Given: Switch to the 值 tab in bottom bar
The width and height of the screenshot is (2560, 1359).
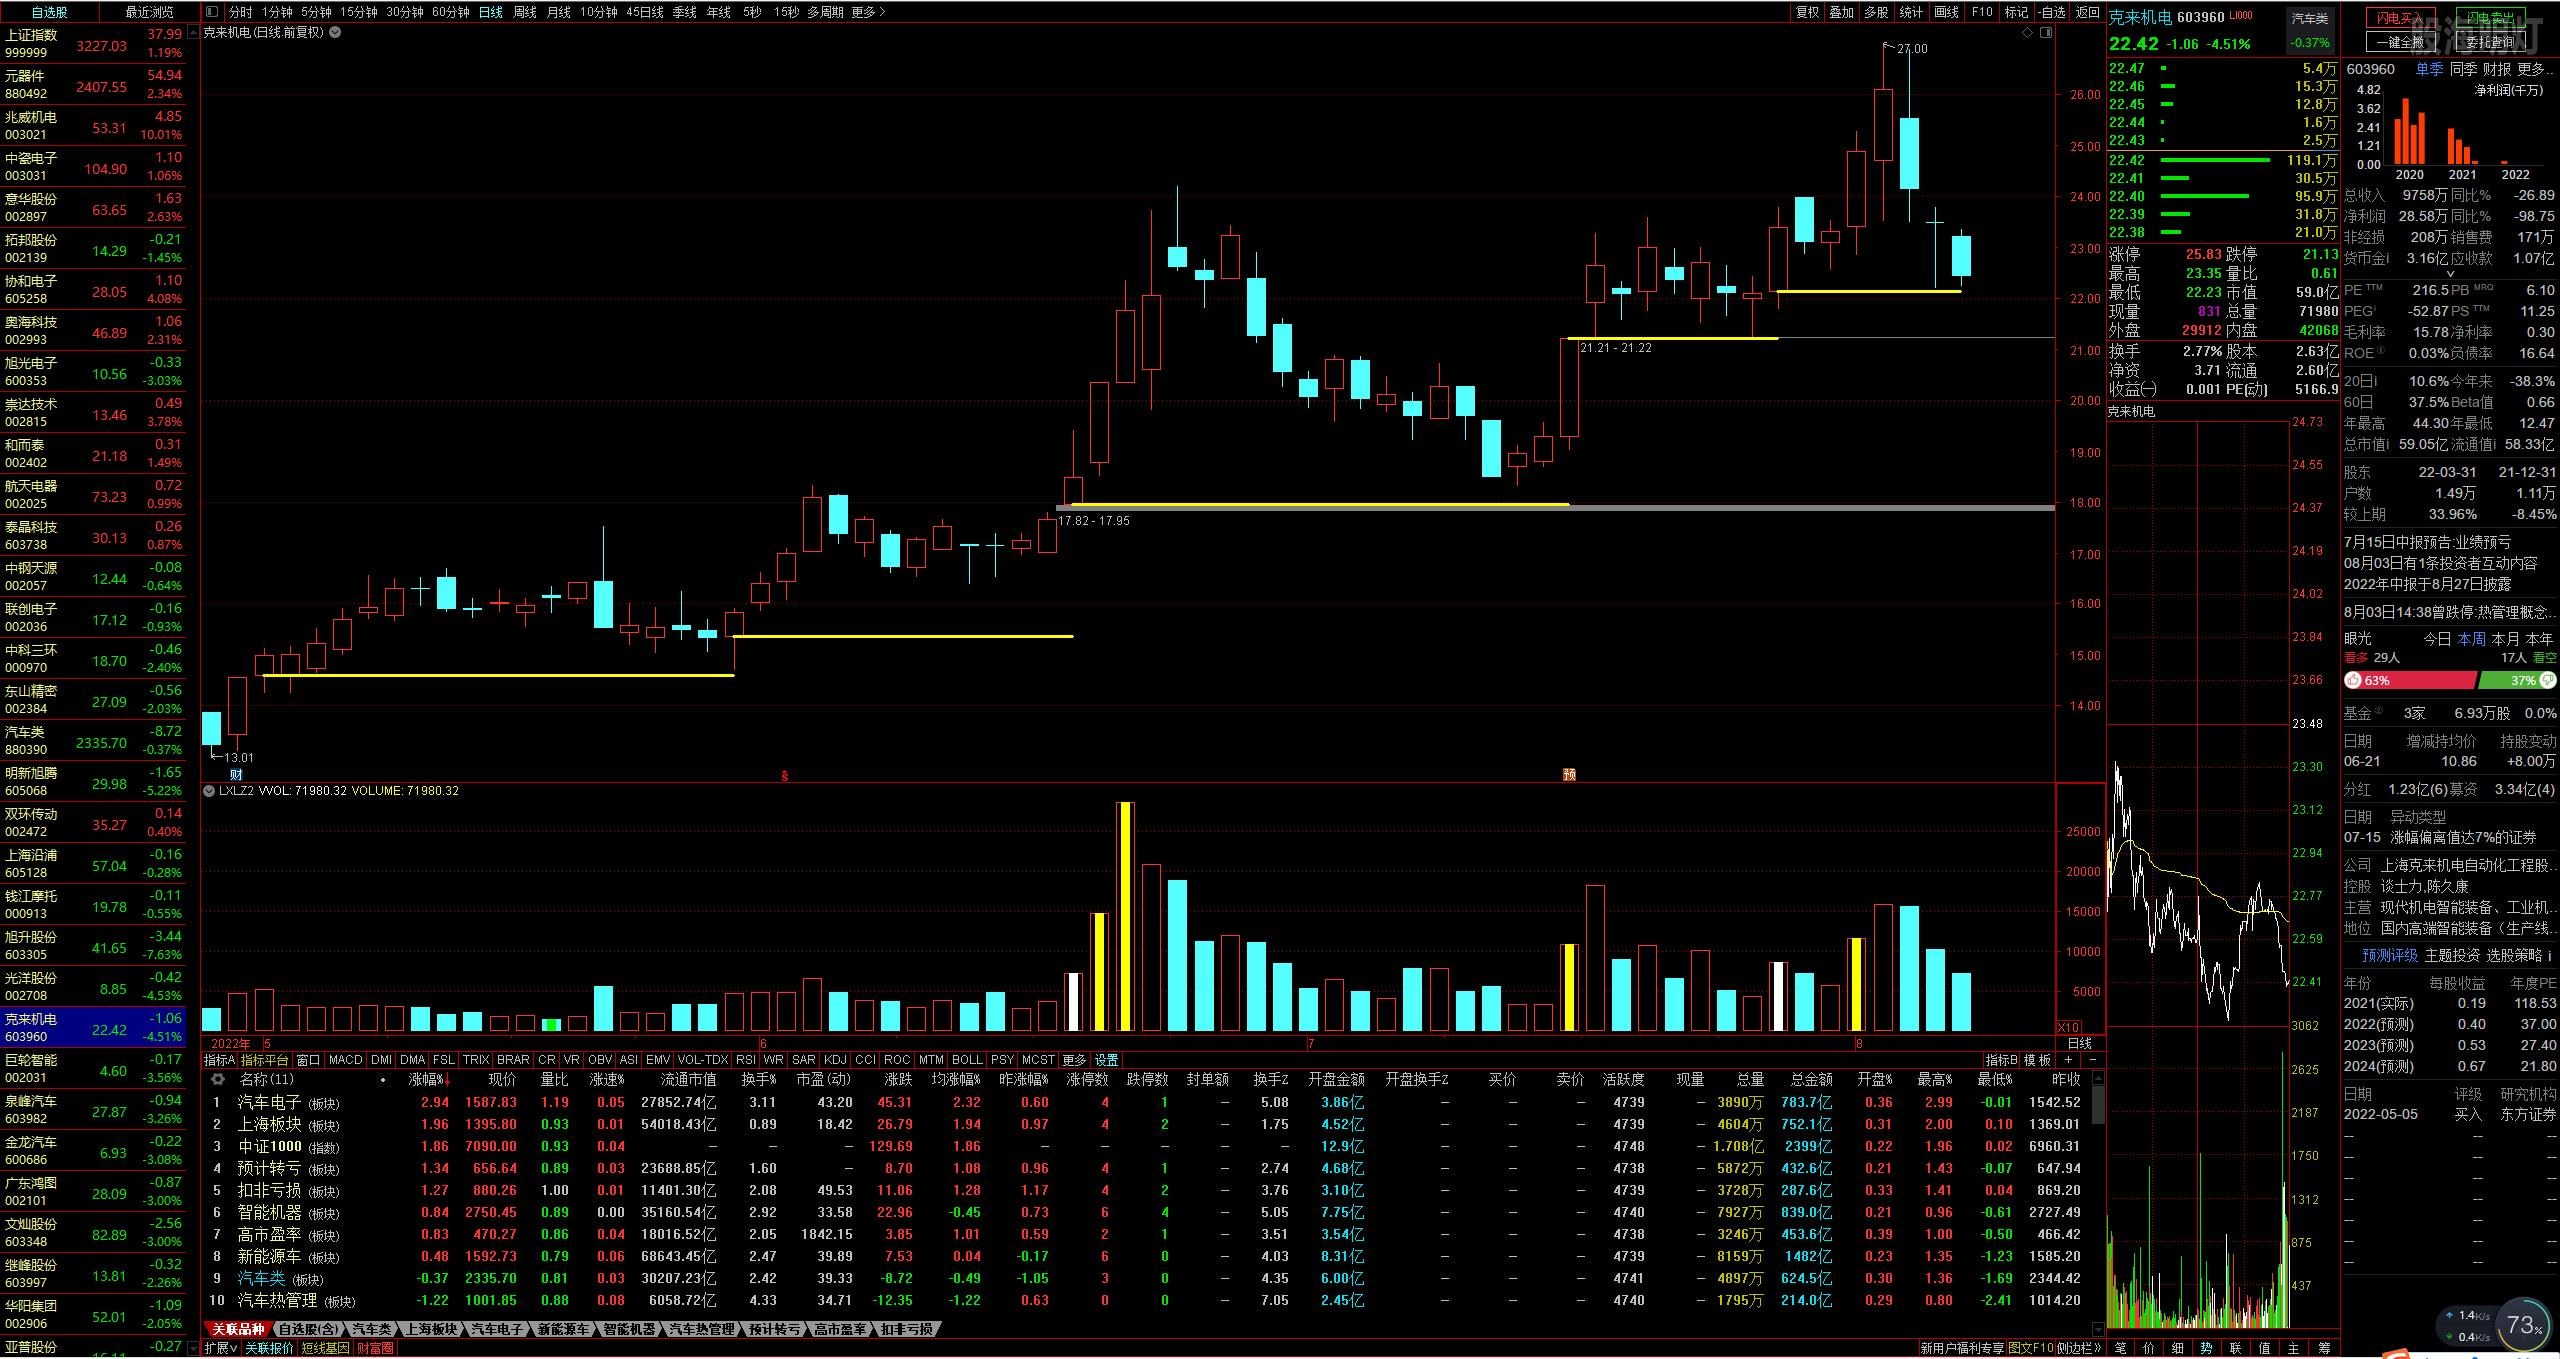Looking at the screenshot, I should (2265, 1348).
